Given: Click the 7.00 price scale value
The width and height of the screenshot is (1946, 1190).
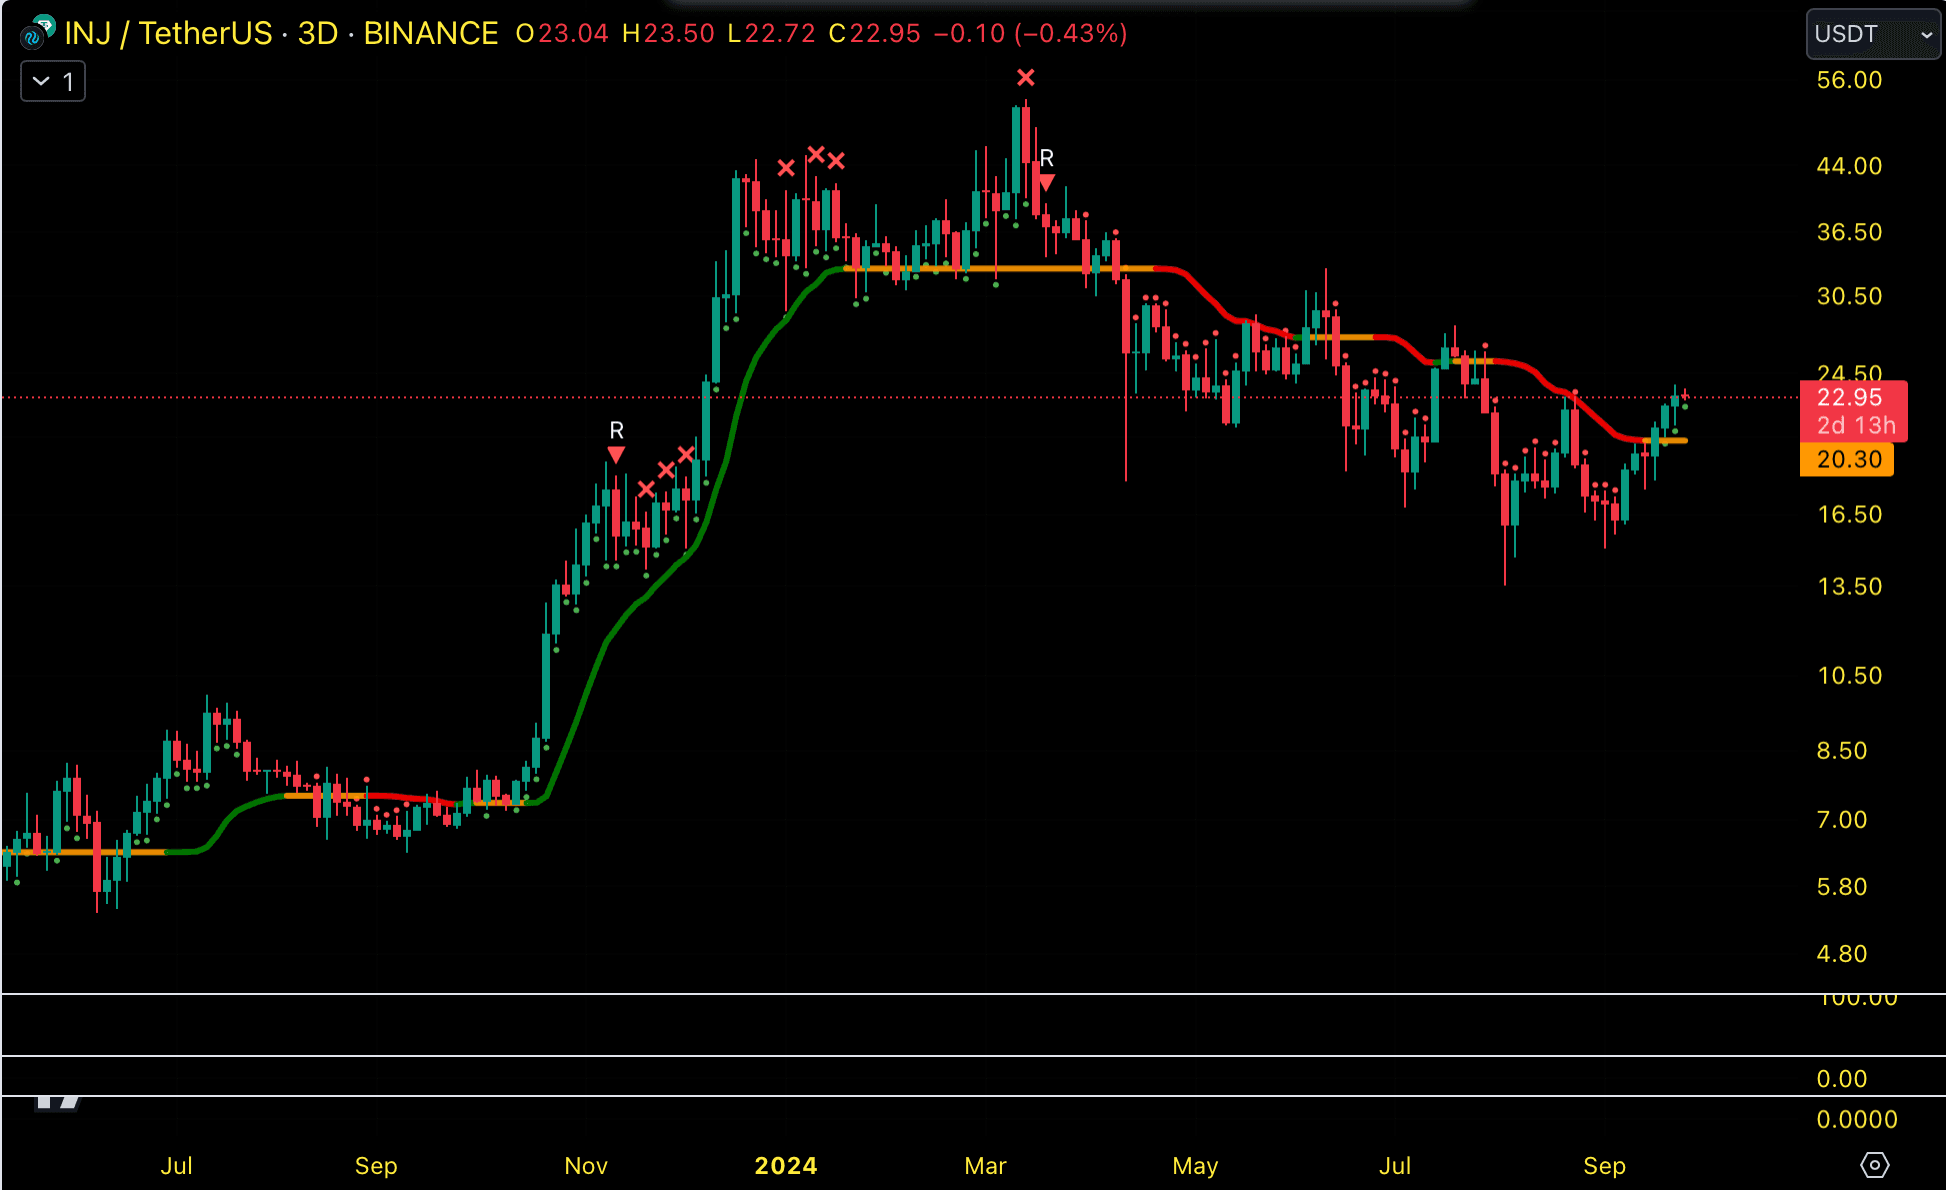Looking at the screenshot, I should tap(1842, 820).
